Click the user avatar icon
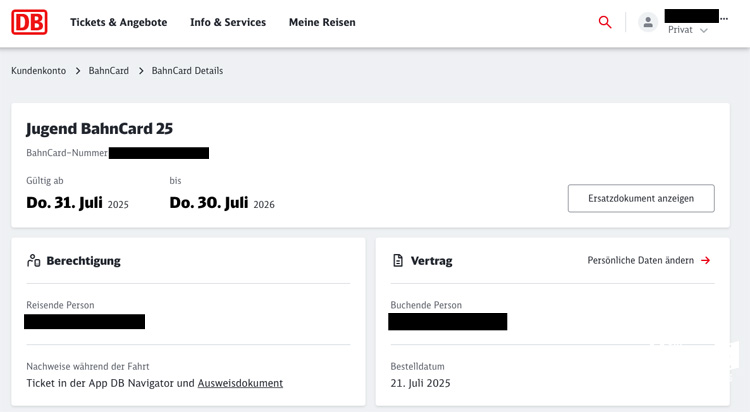Image resolution: width=750 pixels, height=412 pixels. click(648, 22)
